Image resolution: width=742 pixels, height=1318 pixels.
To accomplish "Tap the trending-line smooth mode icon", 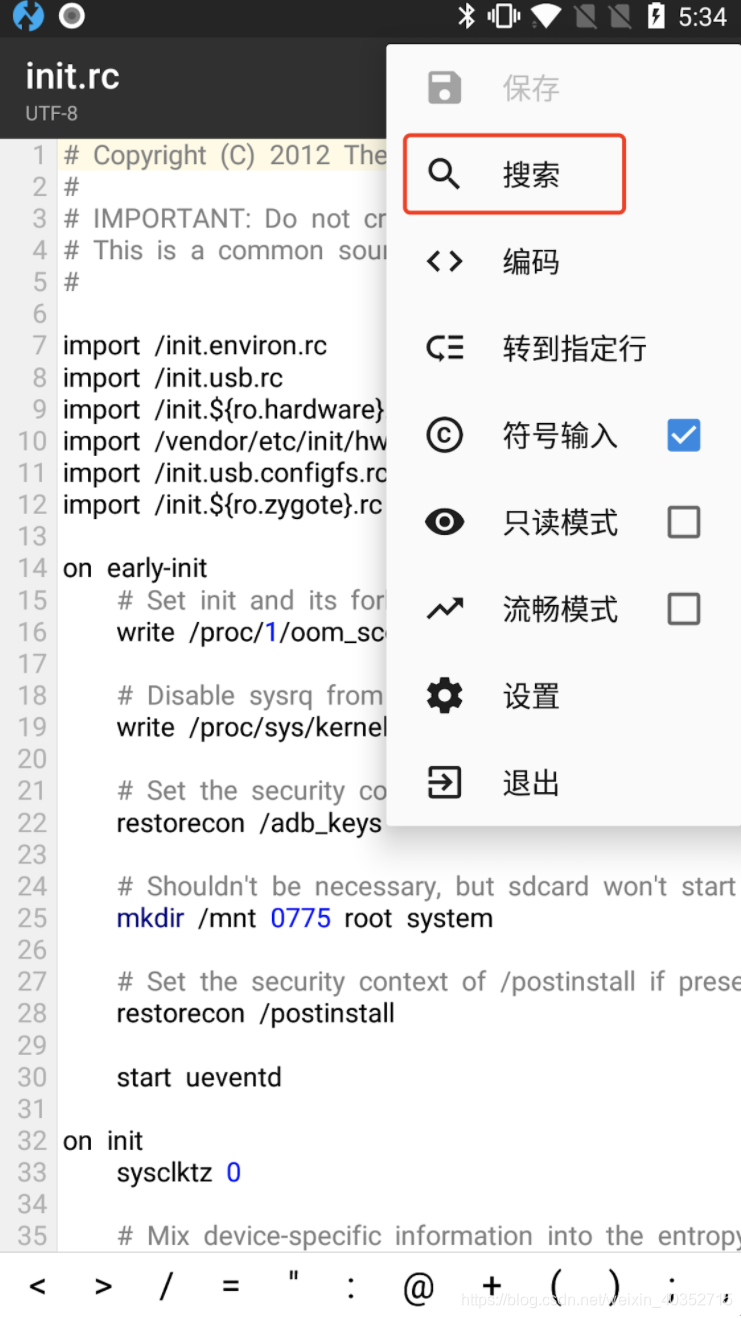I will coord(445,609).
